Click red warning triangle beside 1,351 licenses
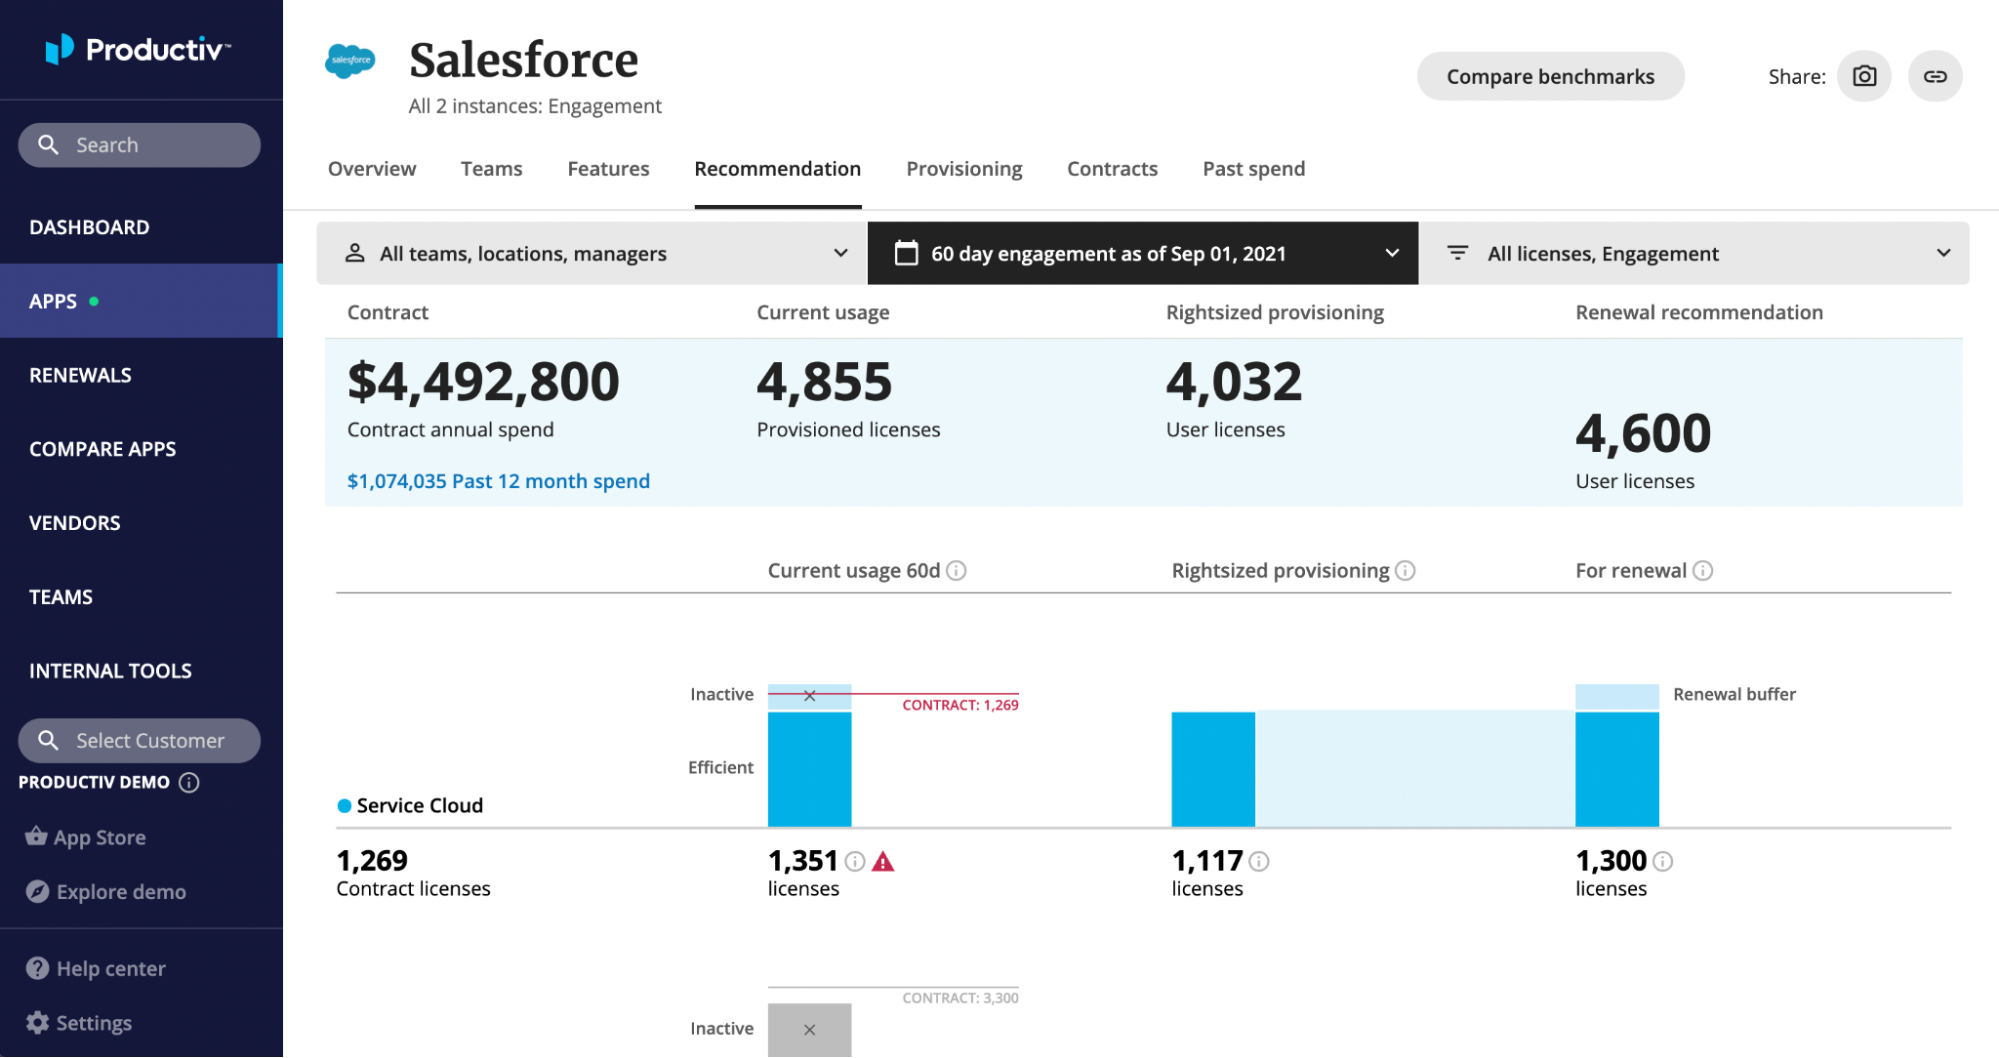Screen dimensions: 1999x1058 point(883,862)
